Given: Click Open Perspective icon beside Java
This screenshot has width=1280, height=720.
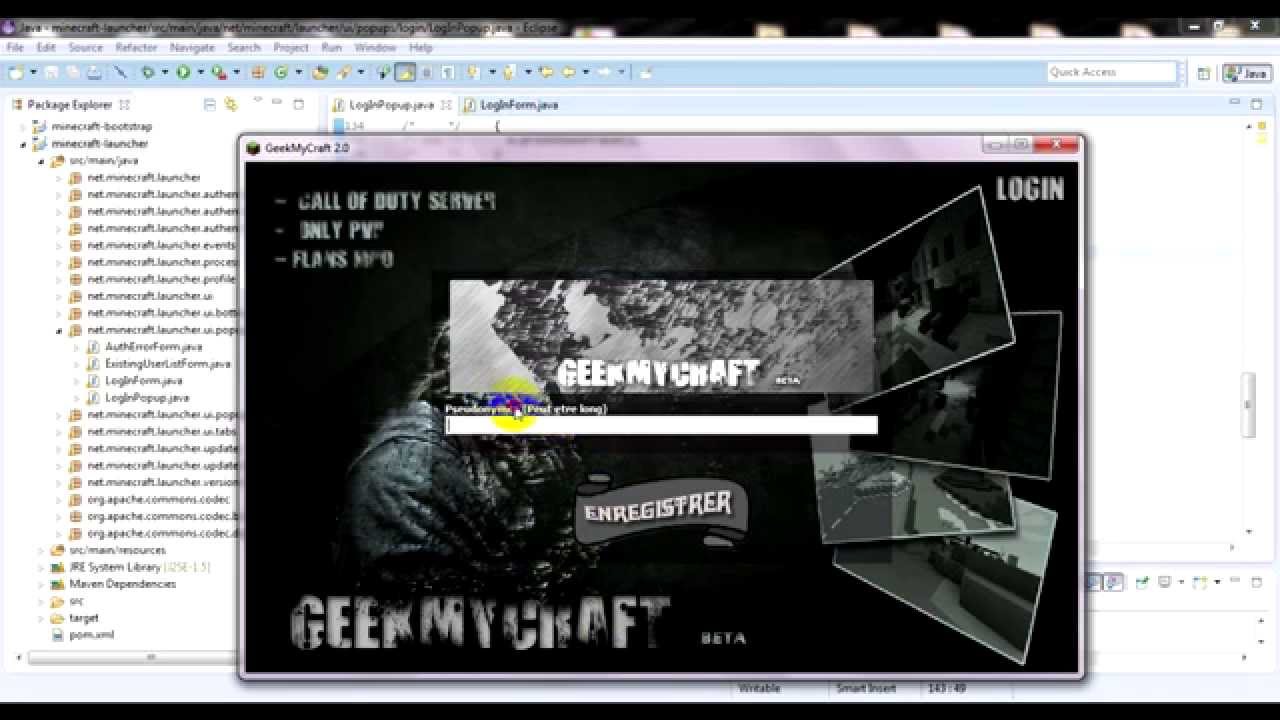Looking at the screenshot, I should point(1204,73).
